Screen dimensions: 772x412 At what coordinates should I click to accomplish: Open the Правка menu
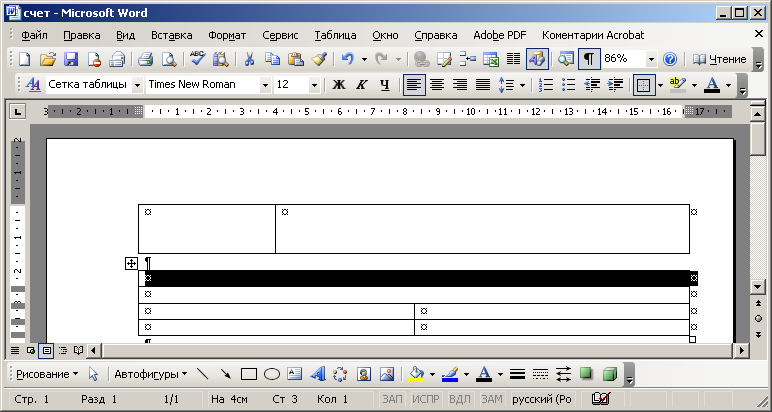click(x=82, y=35)
